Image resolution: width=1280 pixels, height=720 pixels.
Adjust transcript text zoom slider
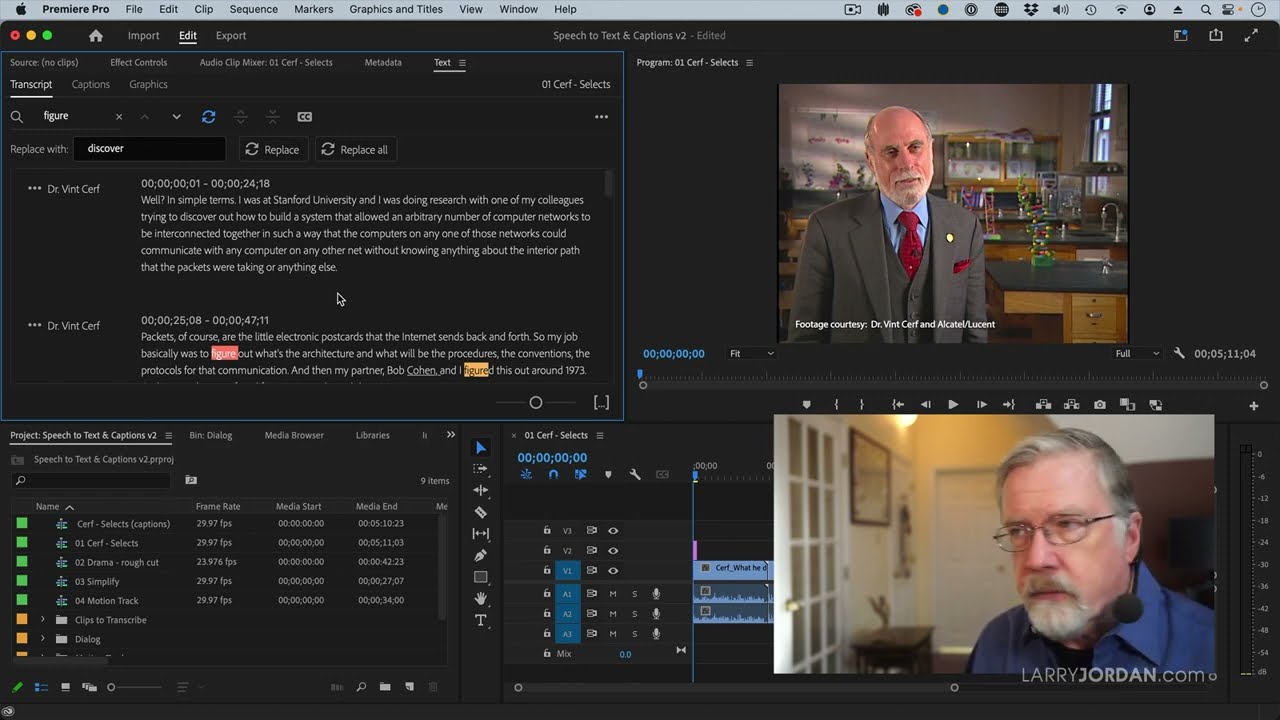click(x=536, y=403)
